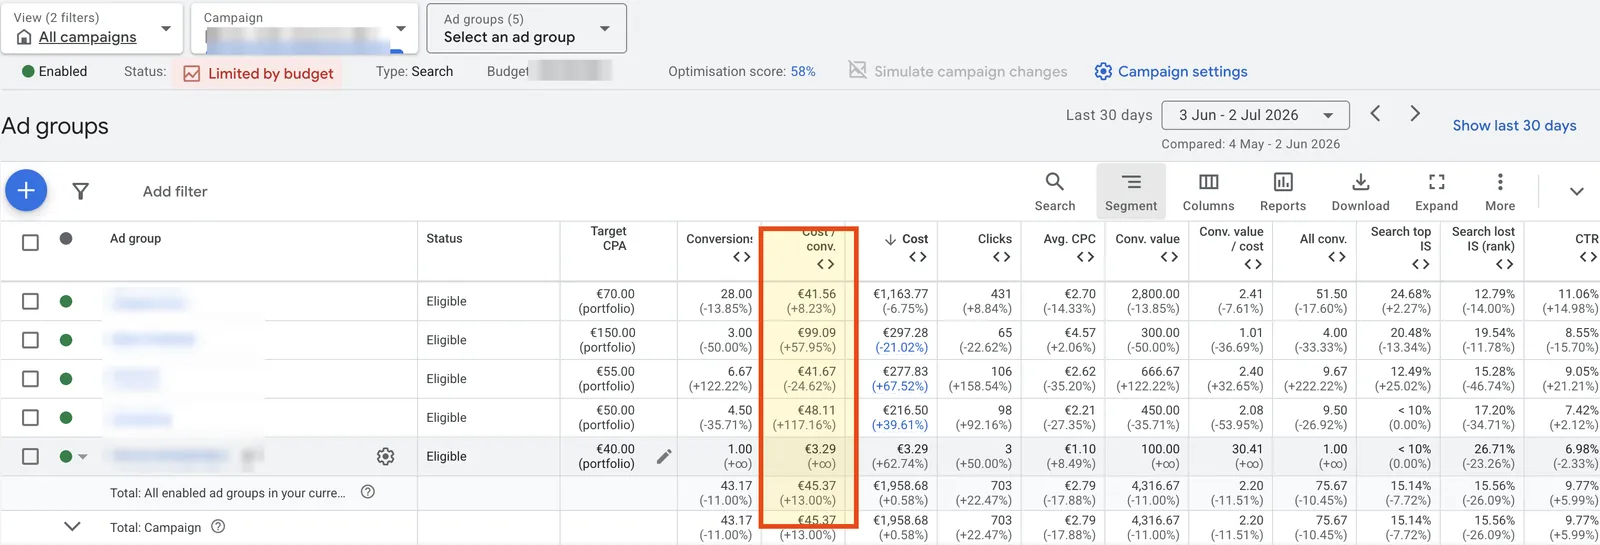Click the (-21.02%) cost change value
This screenshot has height=545, width=1600.
[901, 347]
